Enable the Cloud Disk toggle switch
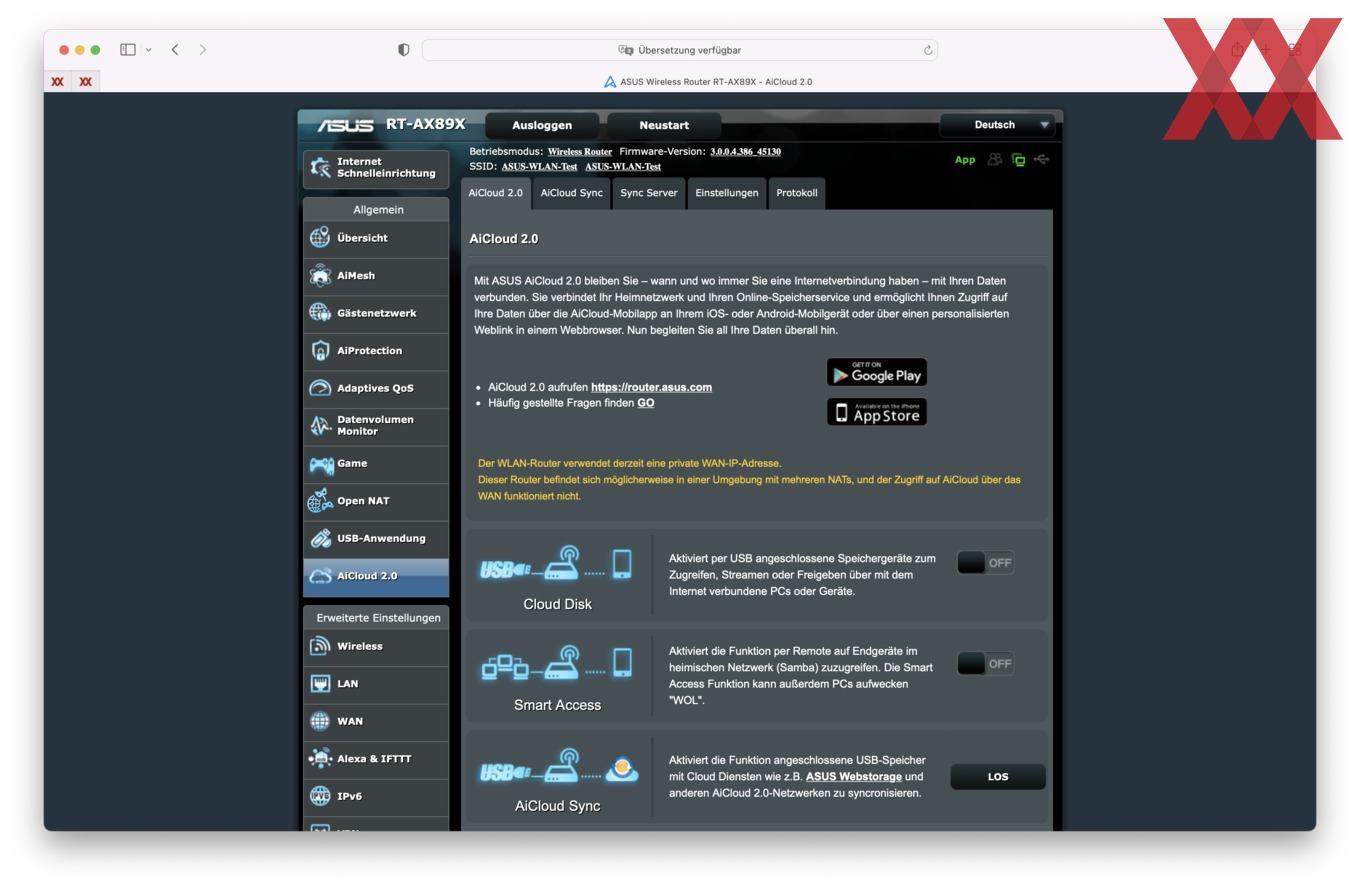Screen dimensions: 1360x889 coord(985,562)
